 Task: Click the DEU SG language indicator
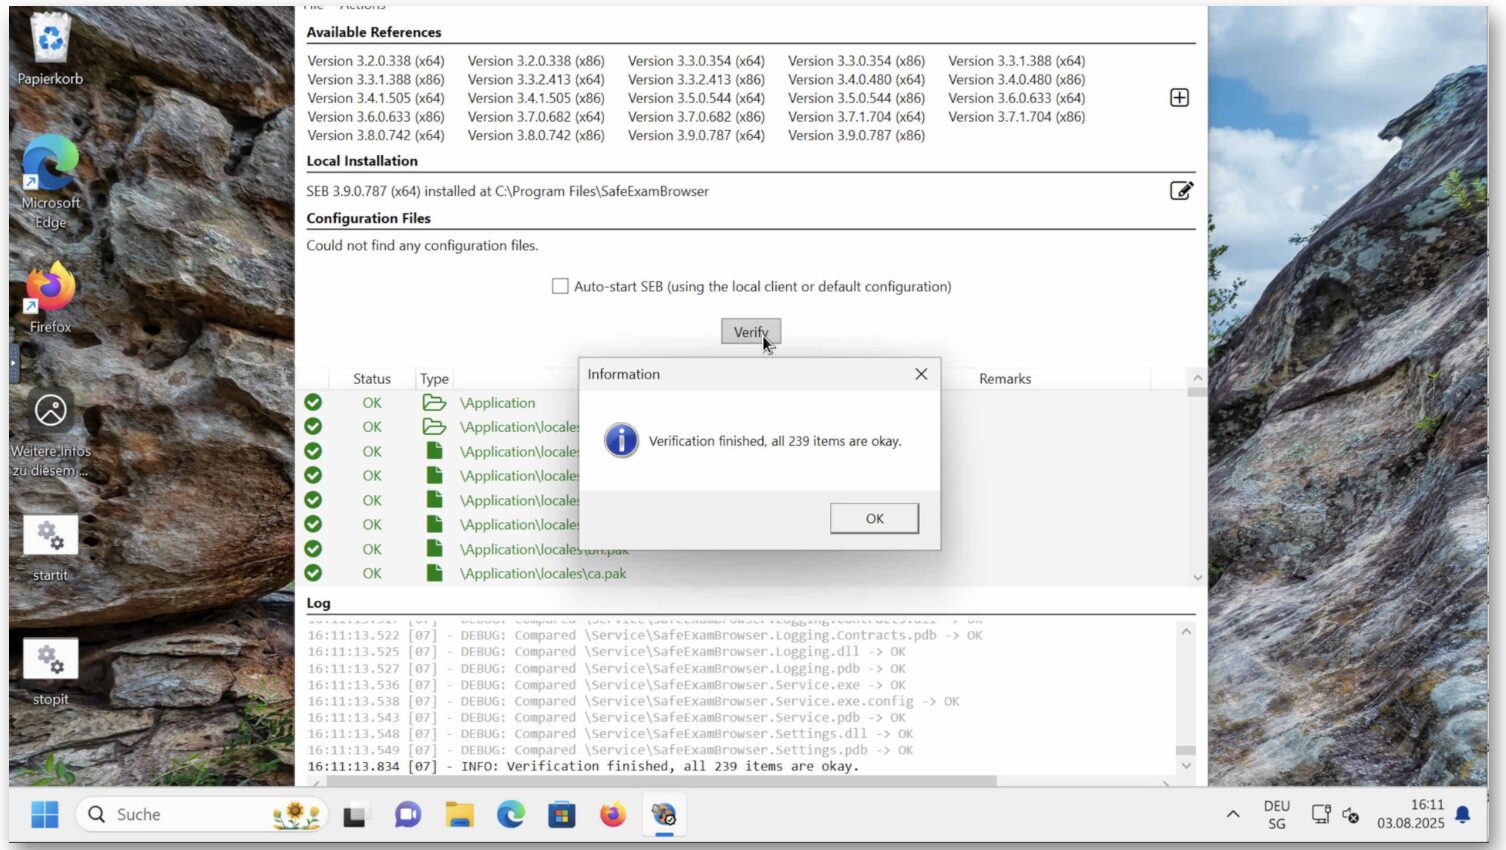click(x=1277, y=815)
